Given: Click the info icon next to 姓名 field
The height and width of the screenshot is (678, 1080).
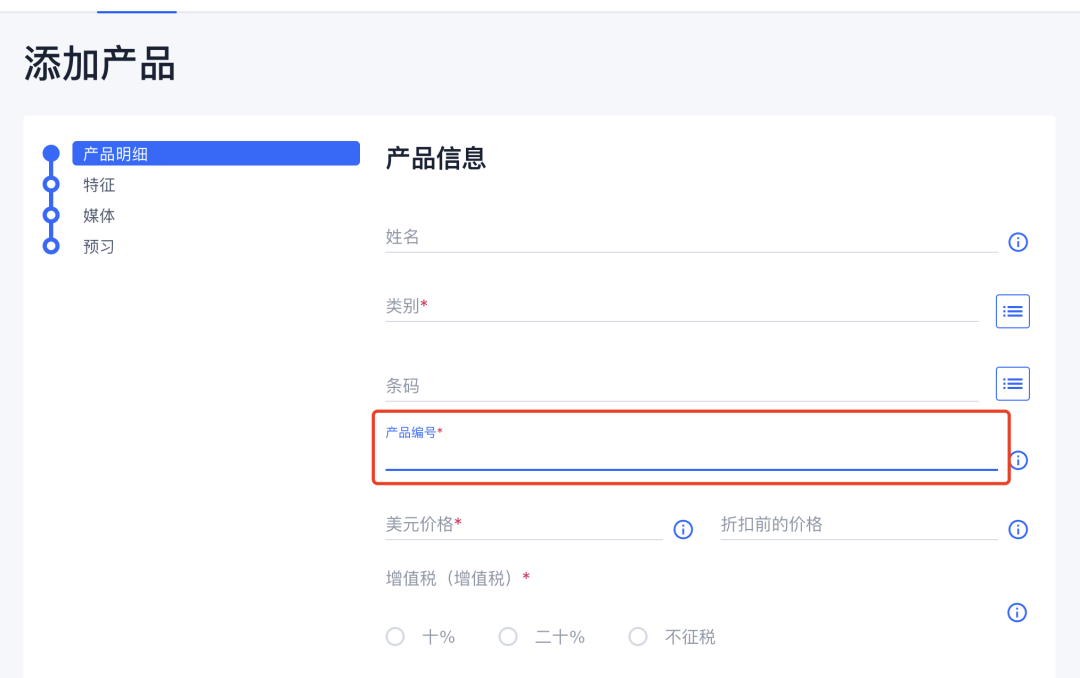Looking at the screenshot, I should pyautogui.click(x=1017, y=242).
